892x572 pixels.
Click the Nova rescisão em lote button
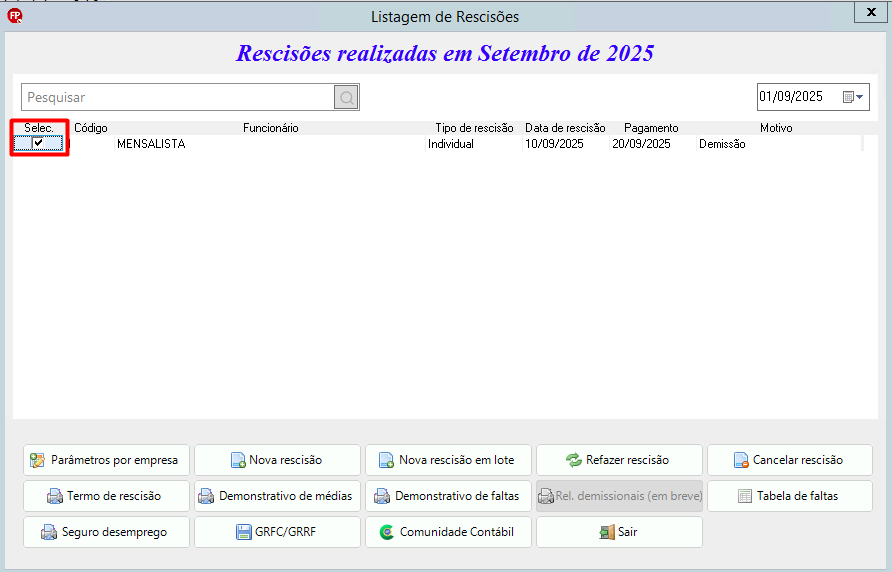click(x=448, y=460)
